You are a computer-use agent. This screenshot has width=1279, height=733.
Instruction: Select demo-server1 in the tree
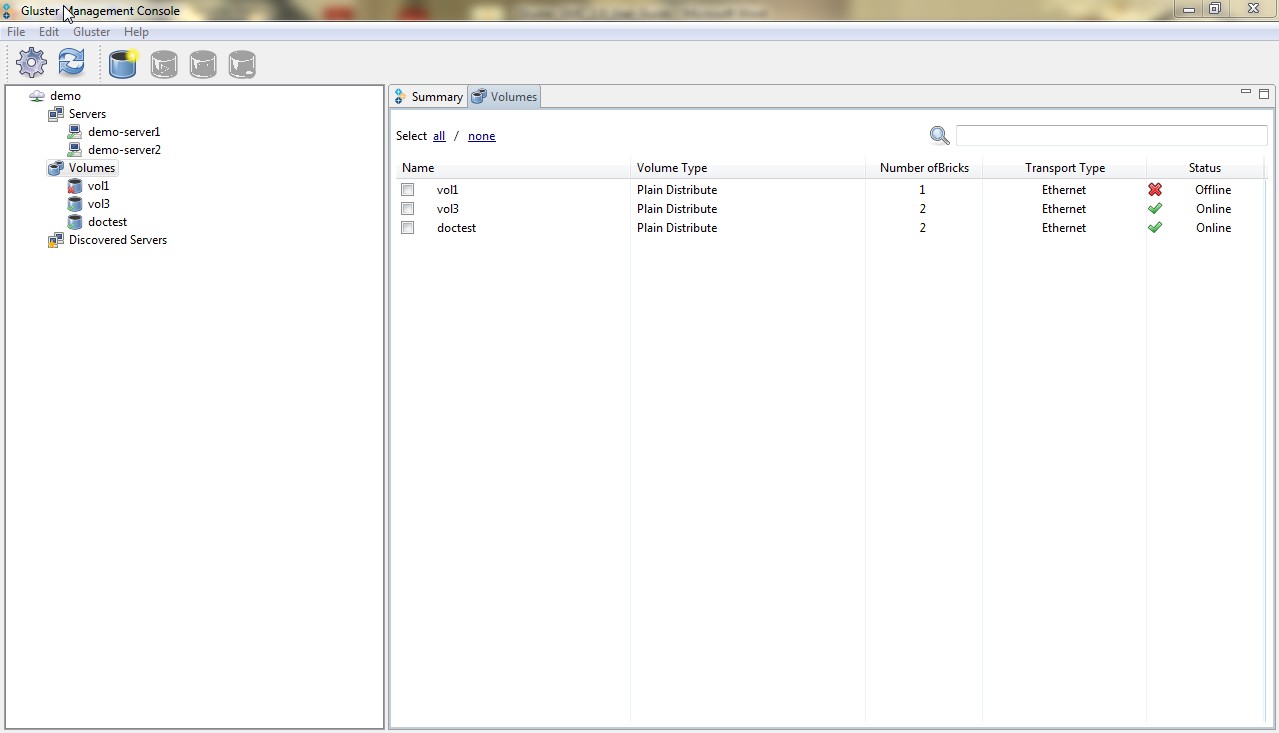pos(123,132)
